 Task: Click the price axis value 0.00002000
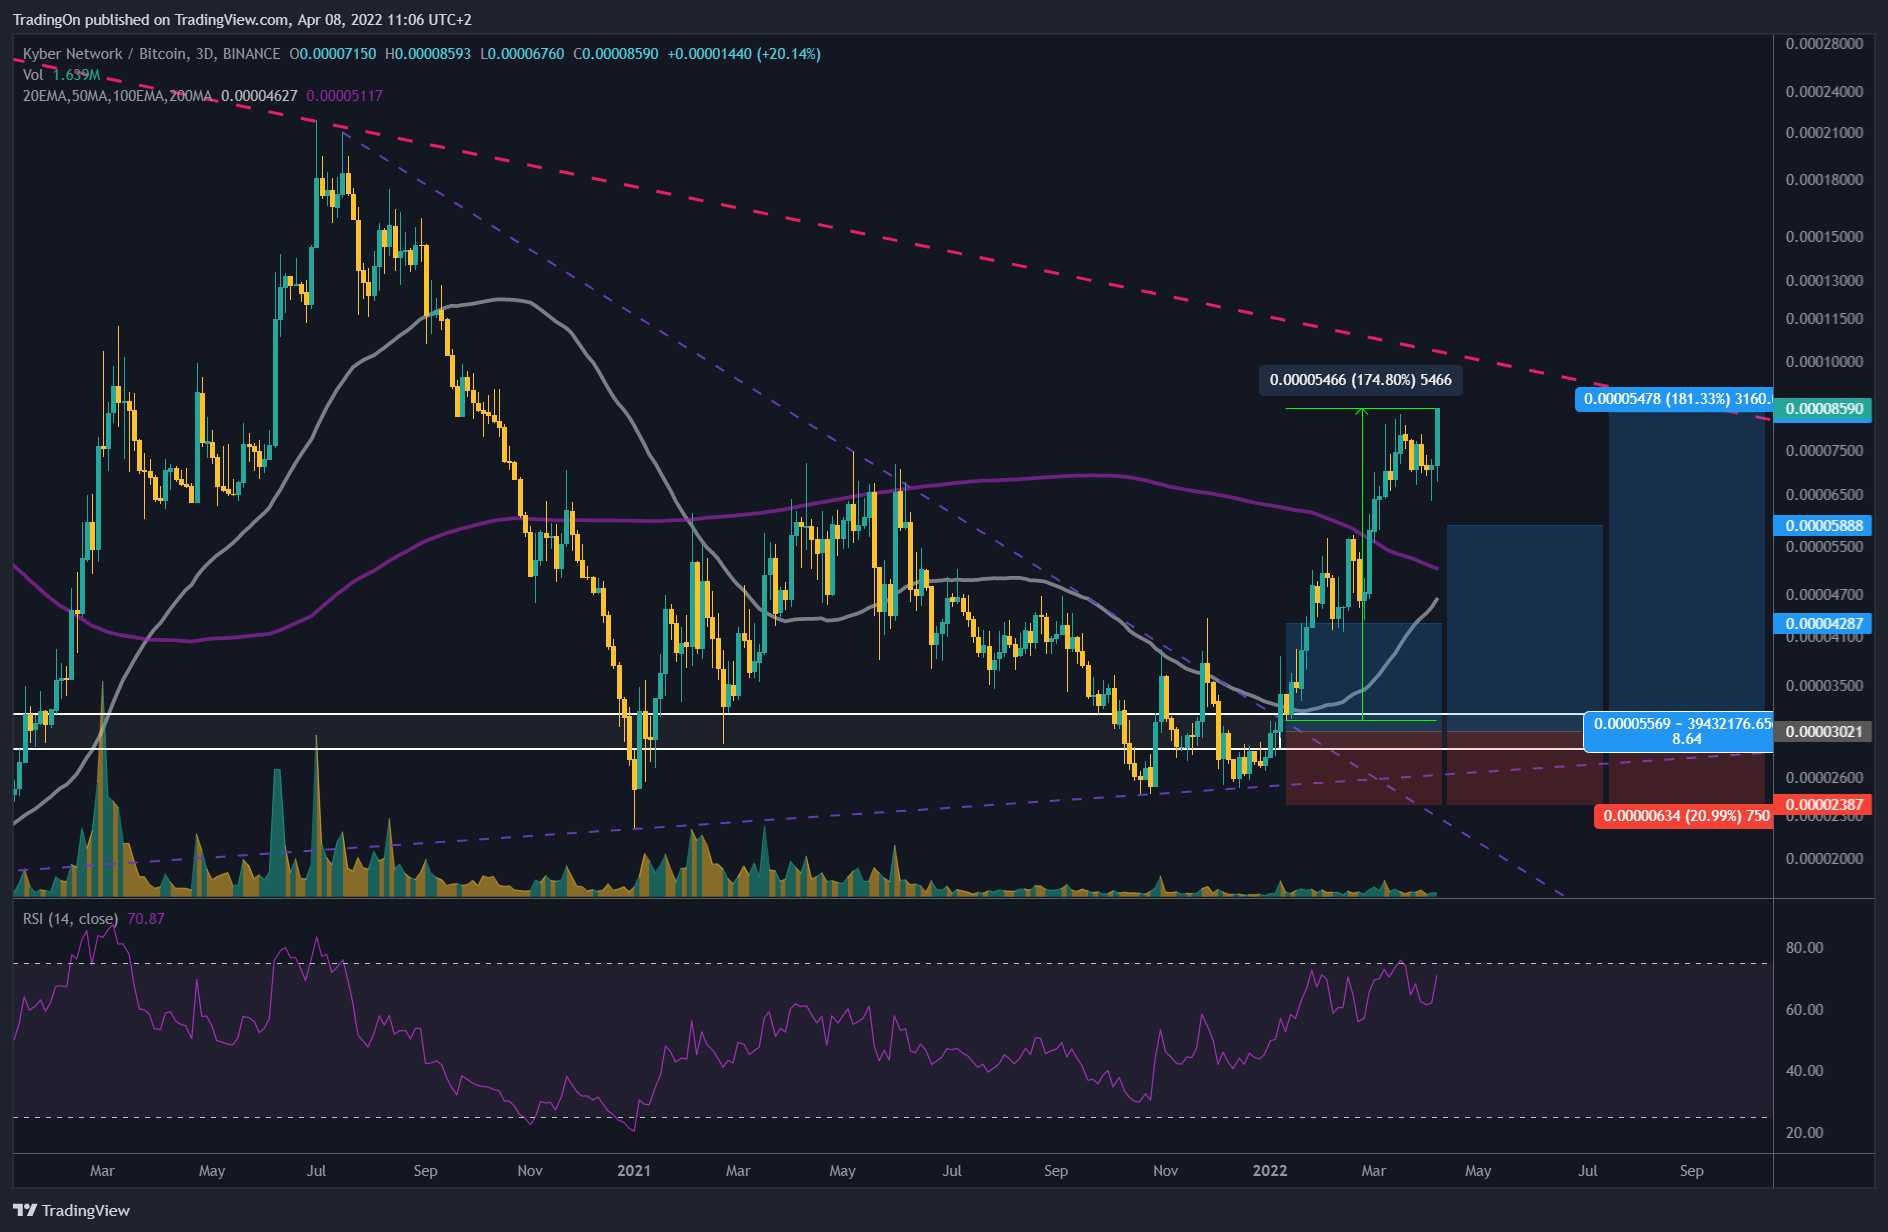[x=1824, y=859]
